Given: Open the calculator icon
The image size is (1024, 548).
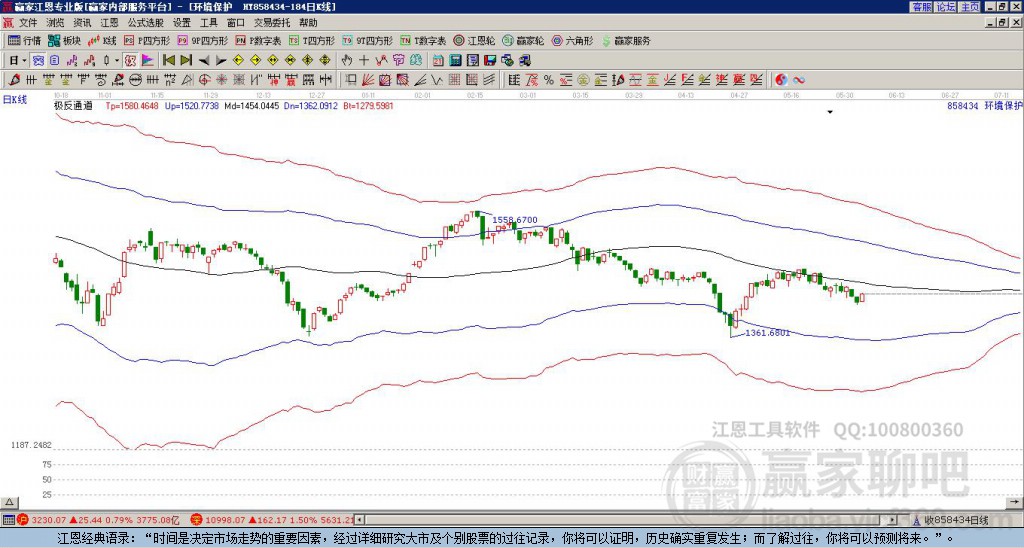Looking at the screenshot, I should pyautogui.click(x=456, y=60).
